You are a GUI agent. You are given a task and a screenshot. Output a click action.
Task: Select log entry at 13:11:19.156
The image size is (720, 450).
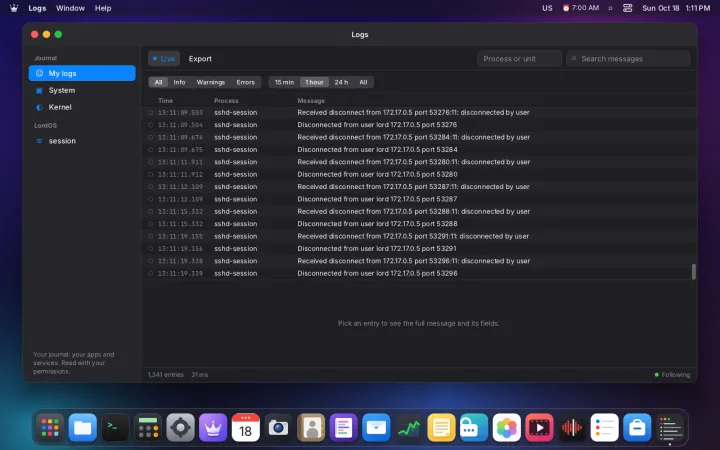(x=419, y=249)
